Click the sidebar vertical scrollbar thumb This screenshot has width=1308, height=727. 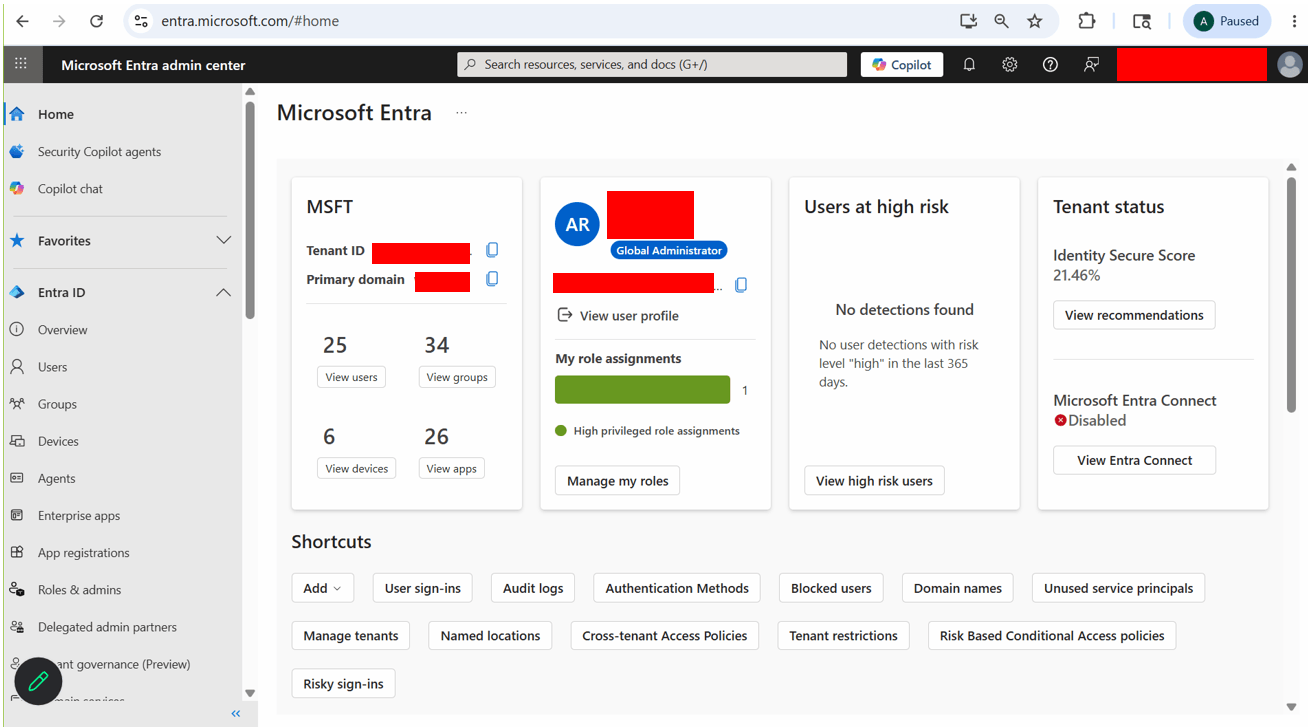[x=249, y=210]
